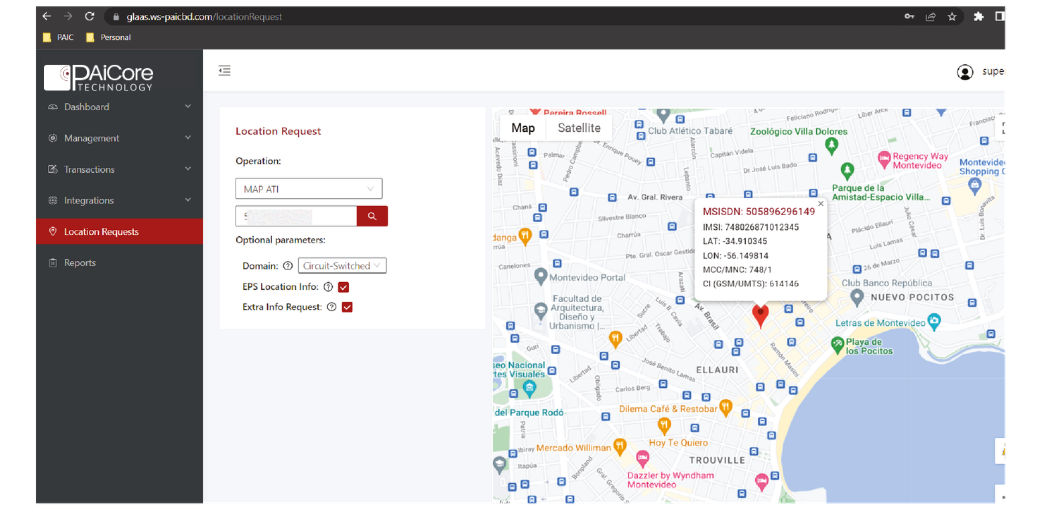Click Parque de la Amistad pin

[847, 171]
